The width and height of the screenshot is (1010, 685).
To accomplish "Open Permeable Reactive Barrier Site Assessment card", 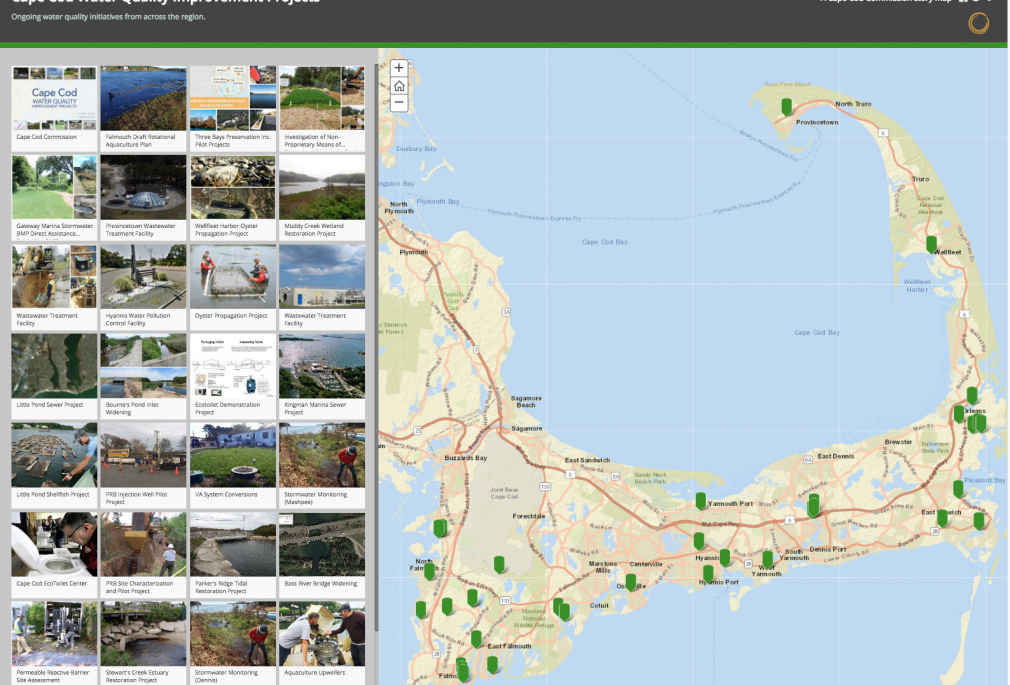I will coord(55,643).
